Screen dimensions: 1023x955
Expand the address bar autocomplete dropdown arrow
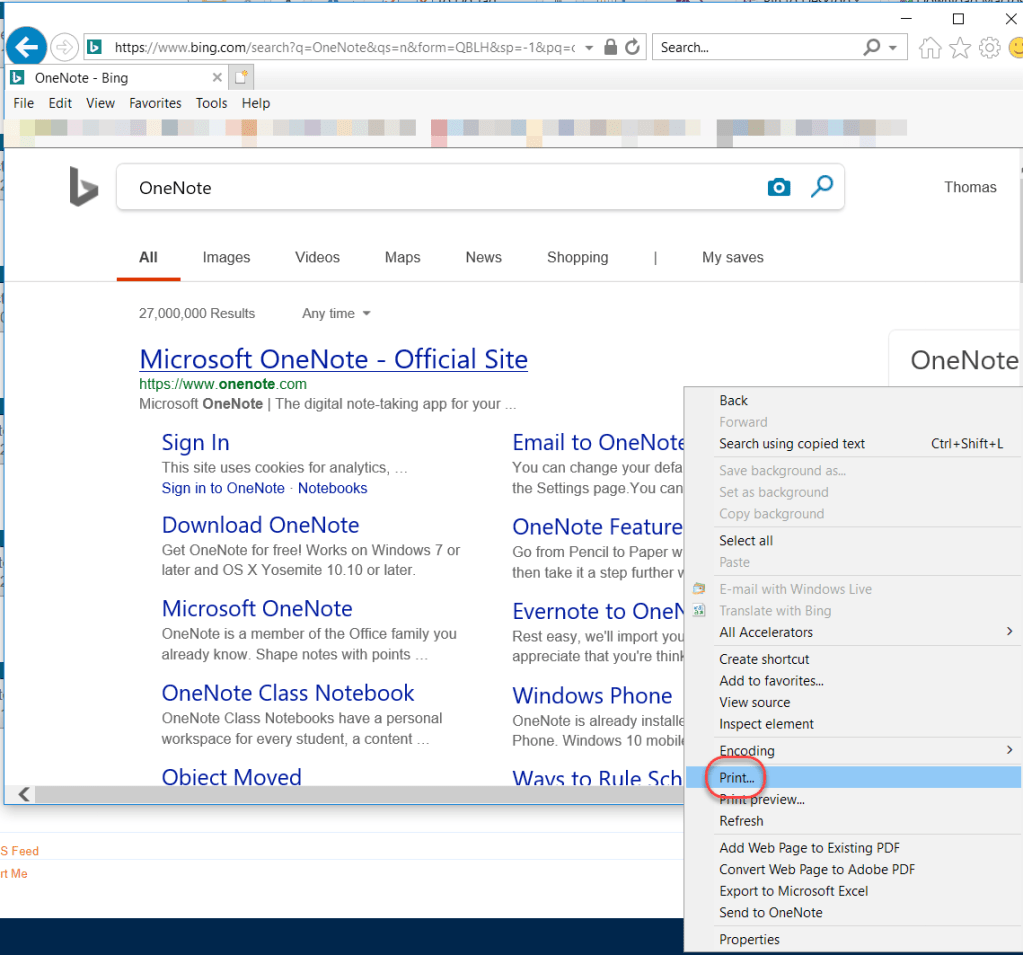point(589,46)
